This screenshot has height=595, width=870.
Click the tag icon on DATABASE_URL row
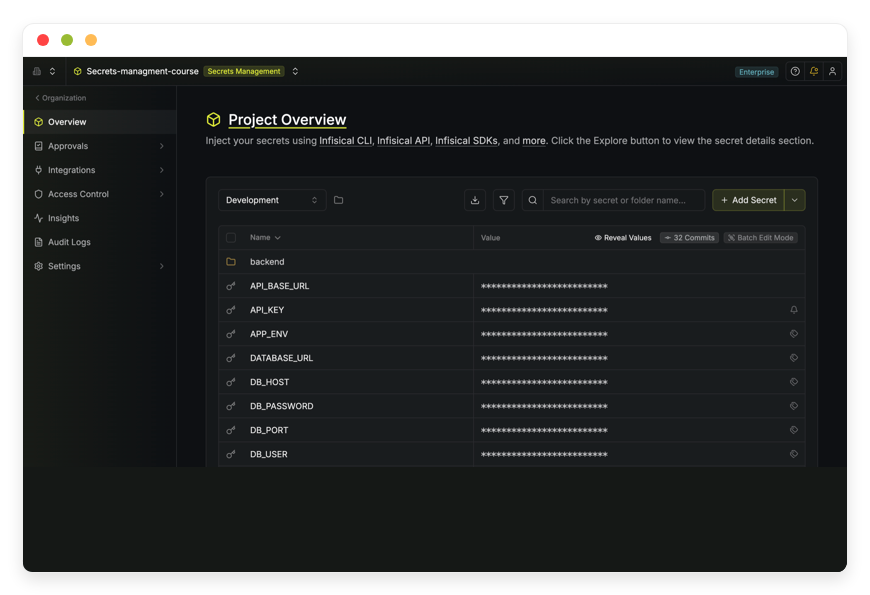point(794,358)
